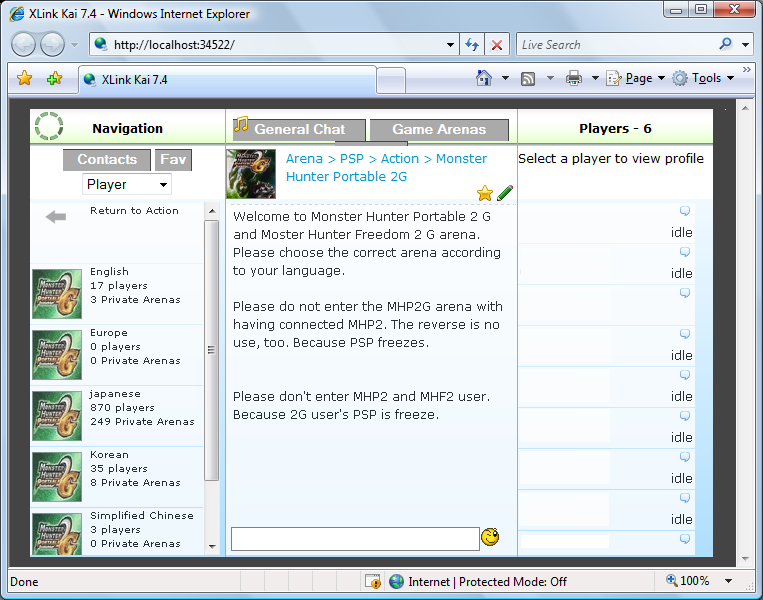Click the page vertical scroll down arrow

[745, 559]
